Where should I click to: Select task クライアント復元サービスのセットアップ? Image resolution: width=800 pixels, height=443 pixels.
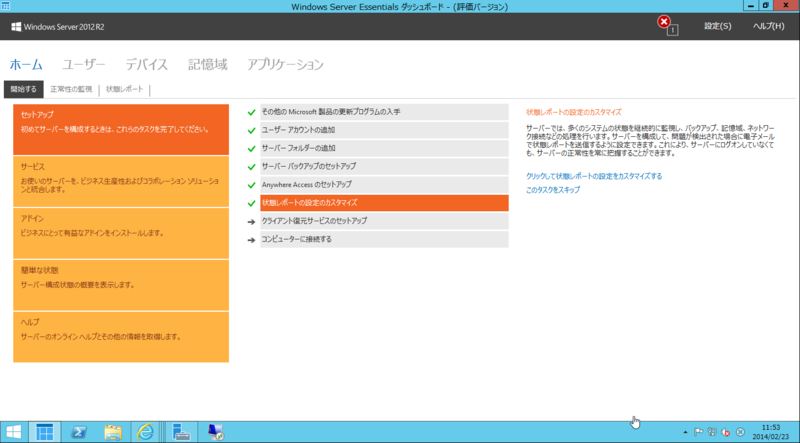tap(384, 221)
